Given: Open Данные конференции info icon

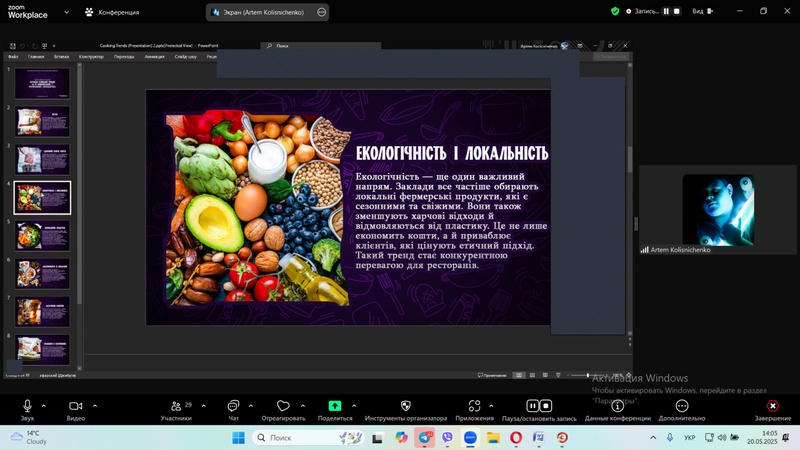Looking at the screenshot, I should coord(617,406).
